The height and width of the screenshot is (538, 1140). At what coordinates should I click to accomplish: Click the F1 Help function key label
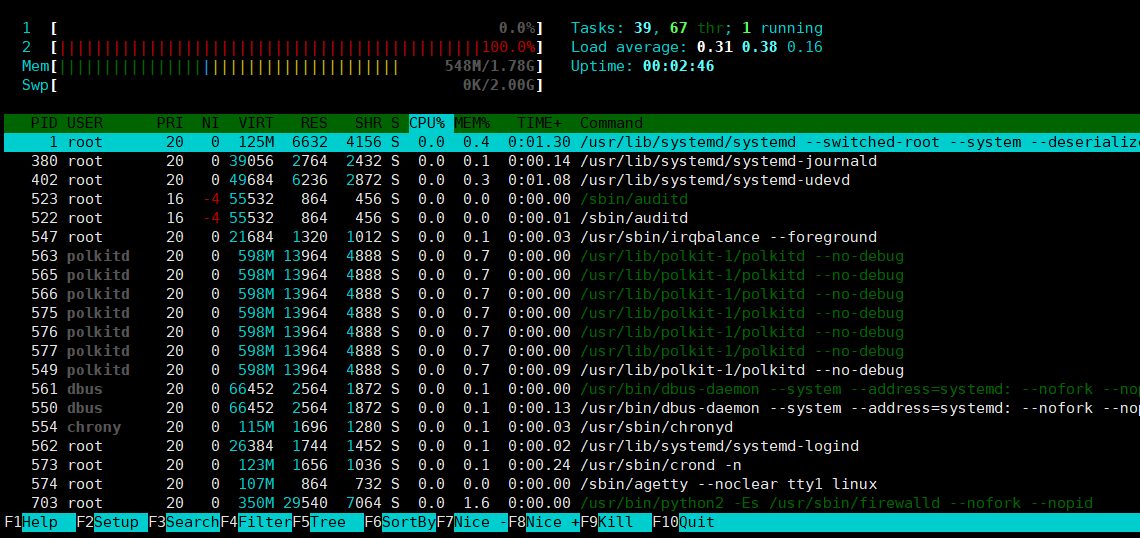click(40, 522)
